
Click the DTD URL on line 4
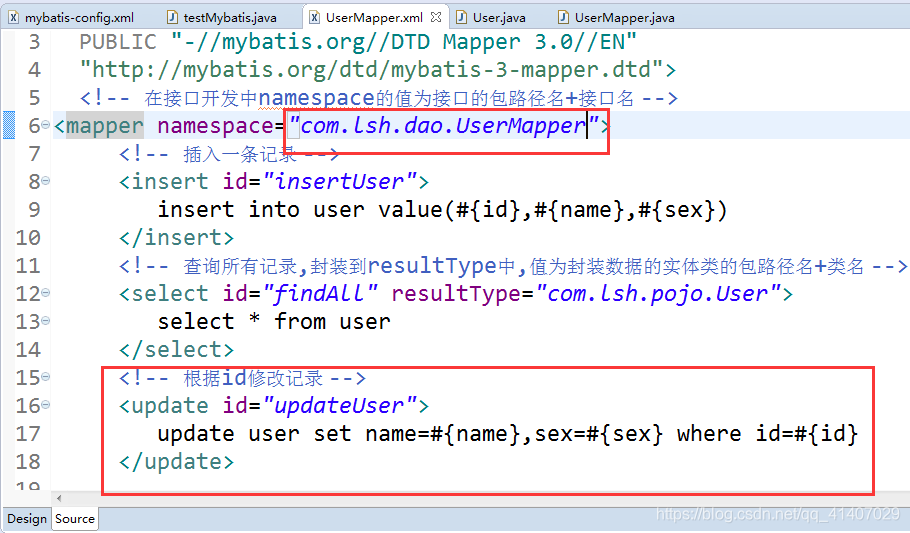(x=378, y=70)
